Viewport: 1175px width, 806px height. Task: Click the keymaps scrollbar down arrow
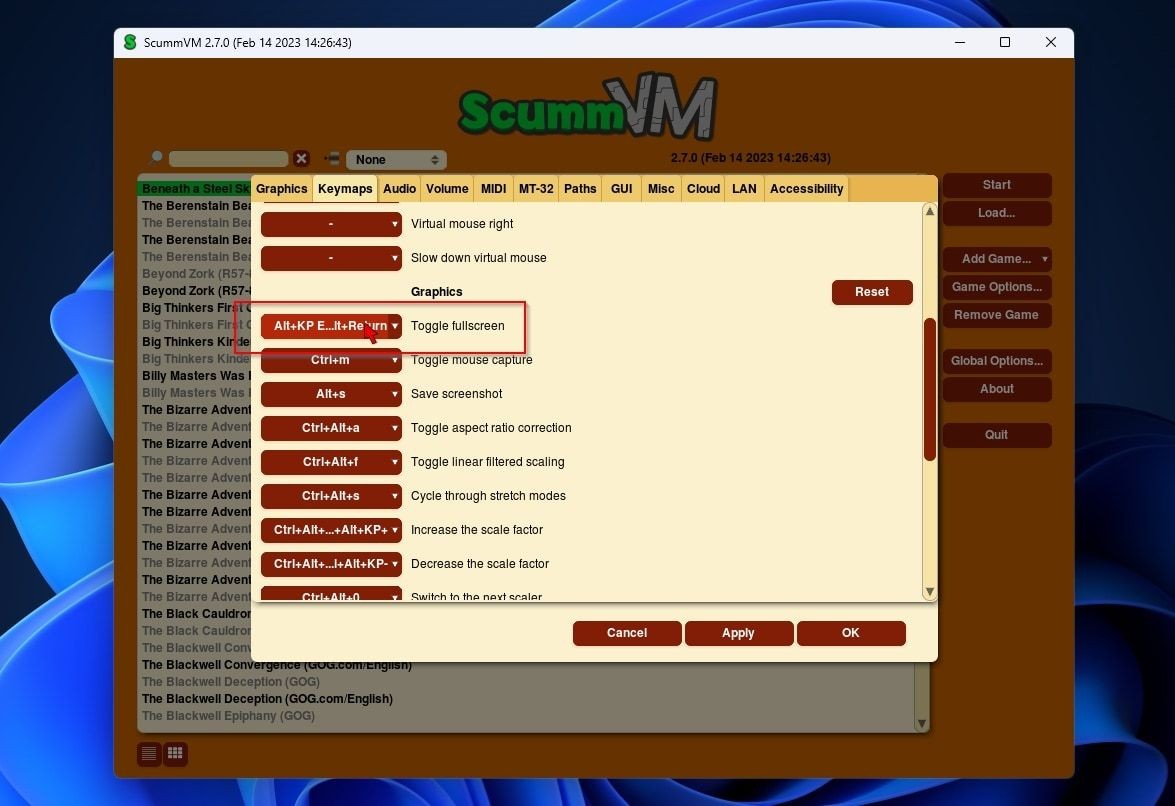coord(930,592)
